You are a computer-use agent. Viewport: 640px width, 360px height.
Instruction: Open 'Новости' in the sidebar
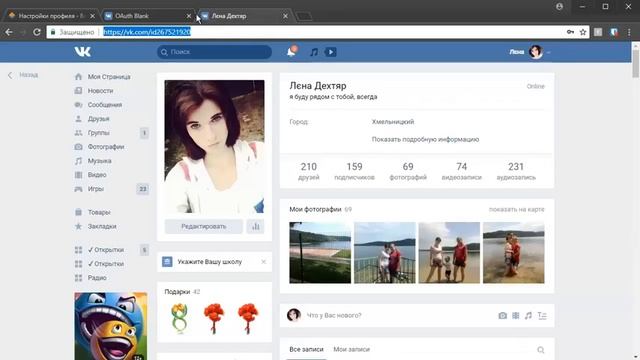[x=100, y=91]
